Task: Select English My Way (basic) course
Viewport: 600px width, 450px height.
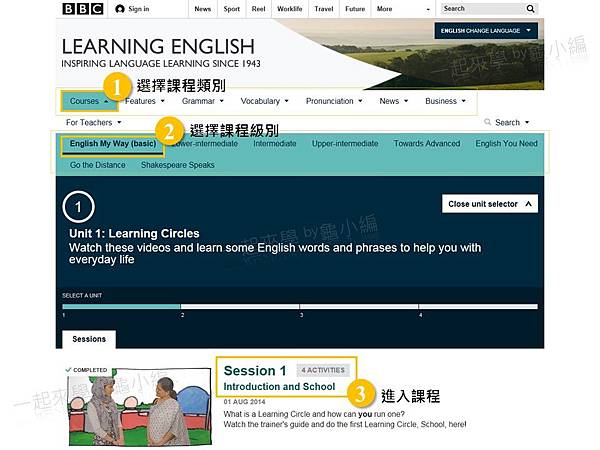Action: [113, 144]
